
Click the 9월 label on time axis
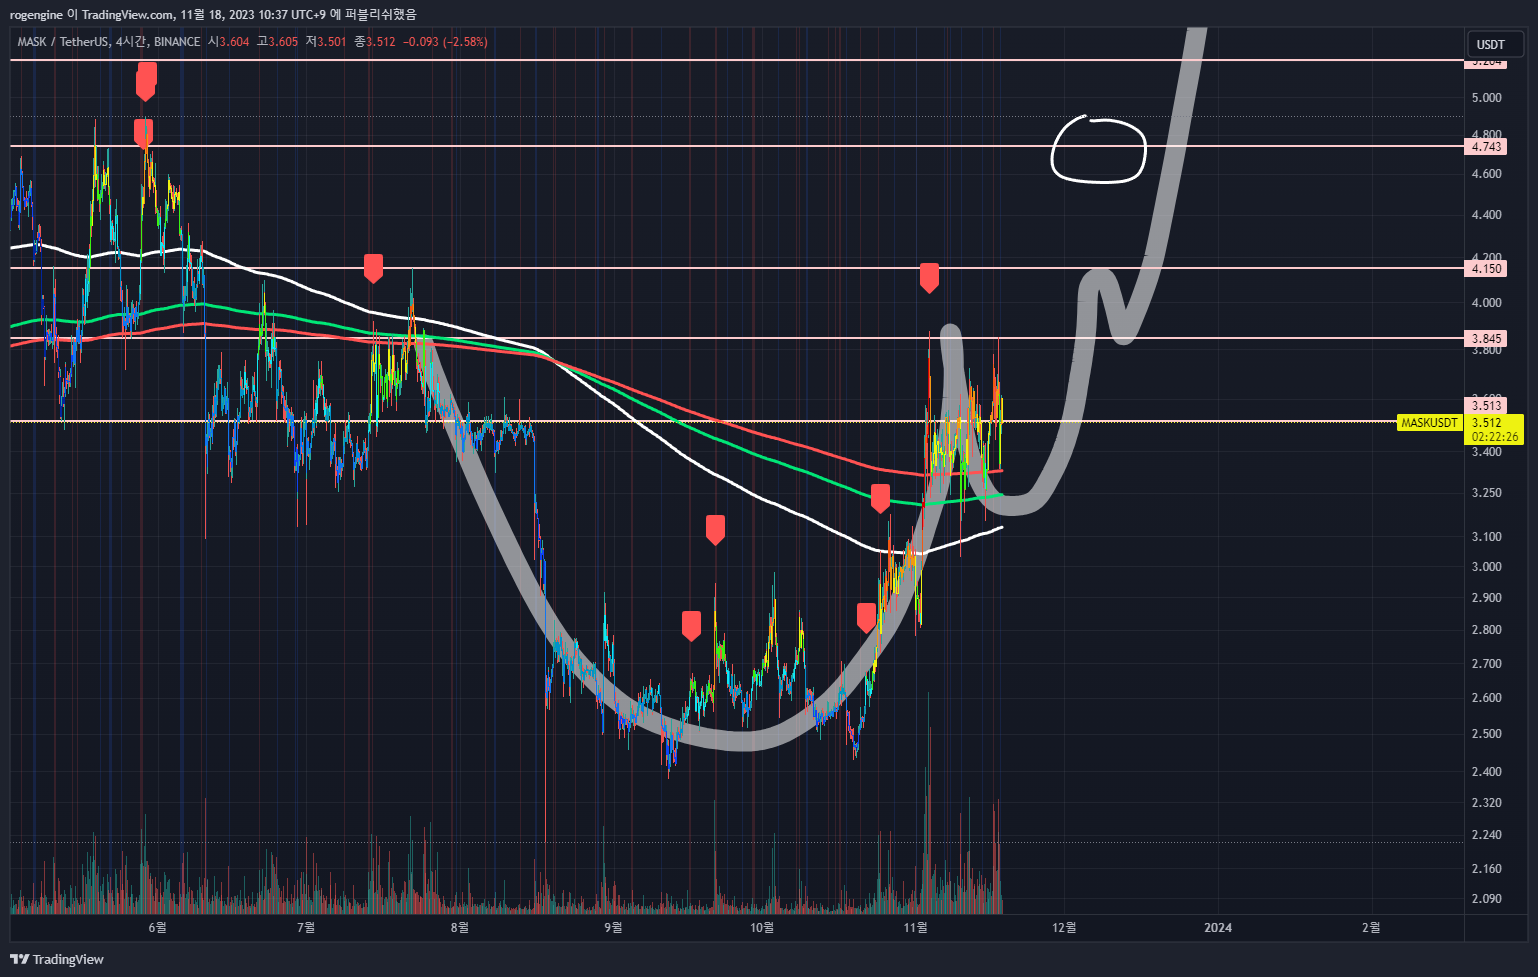614,928
